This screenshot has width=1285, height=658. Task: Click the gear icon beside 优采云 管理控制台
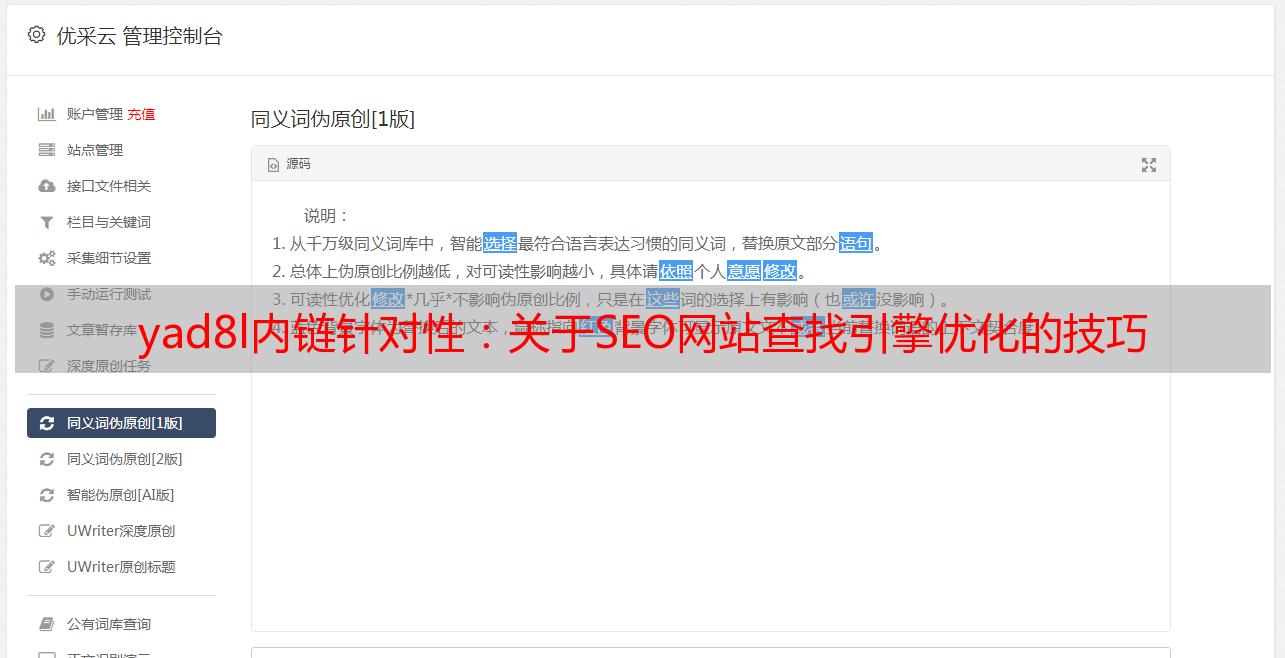pos(37,35)
